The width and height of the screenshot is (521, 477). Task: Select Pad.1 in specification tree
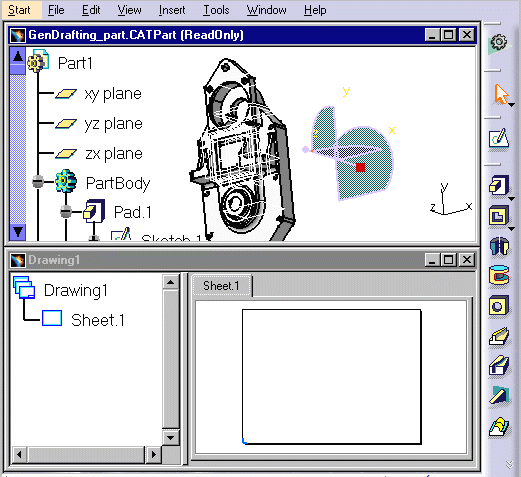pos(133,212)
